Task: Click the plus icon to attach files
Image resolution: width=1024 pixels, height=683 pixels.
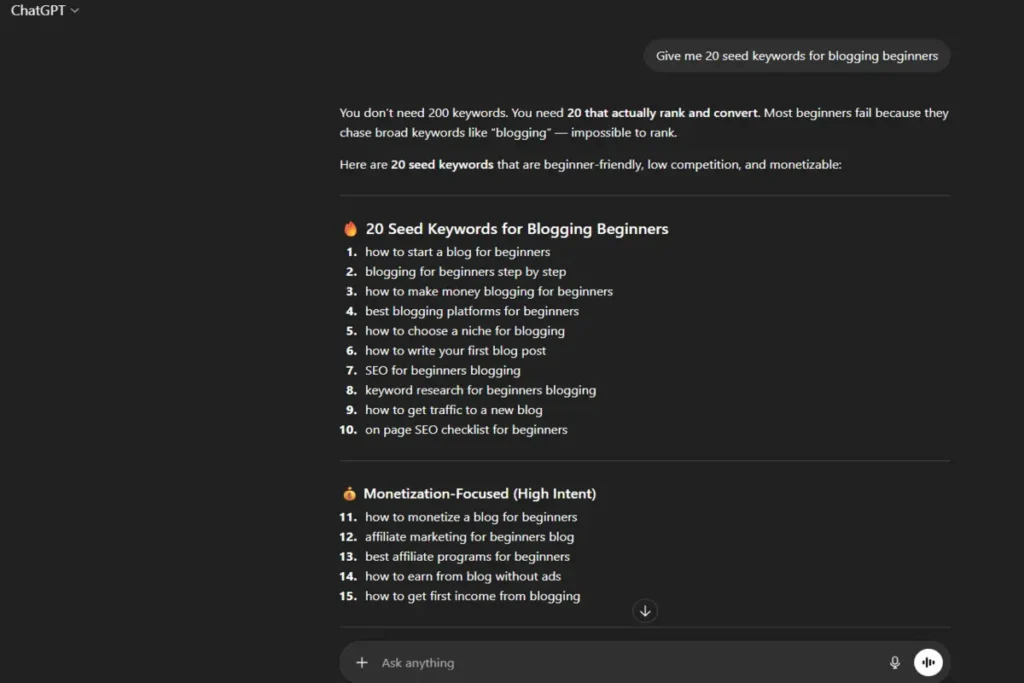Action: click(362, 662)
